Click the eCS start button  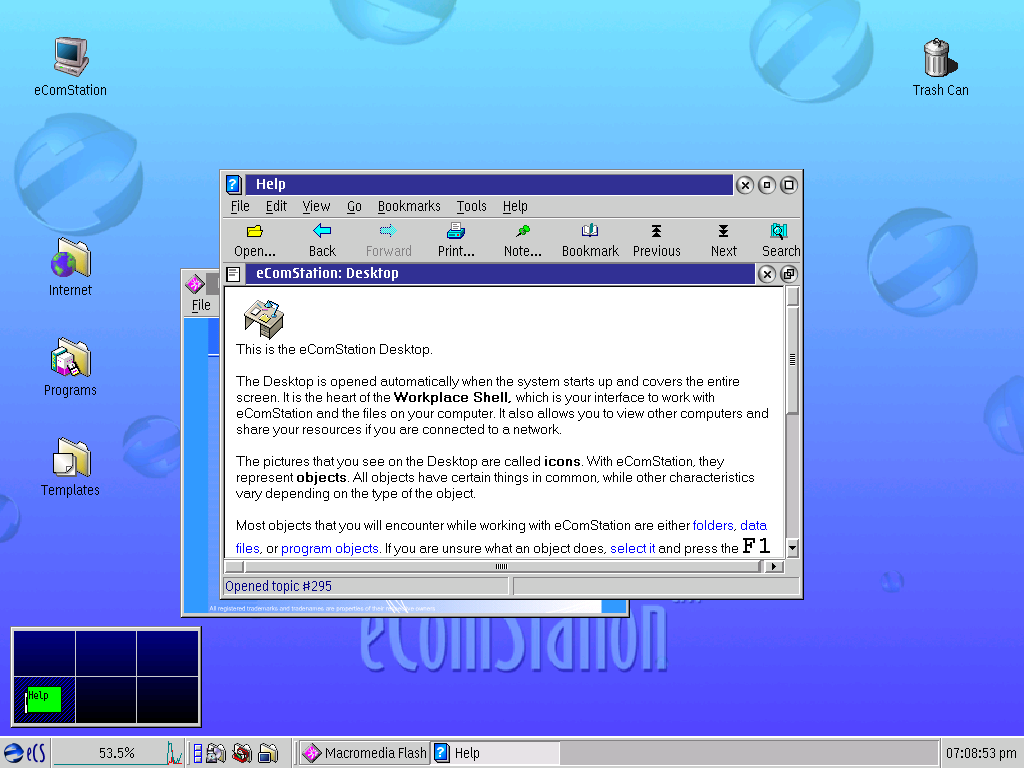click(x=25, y=753)
